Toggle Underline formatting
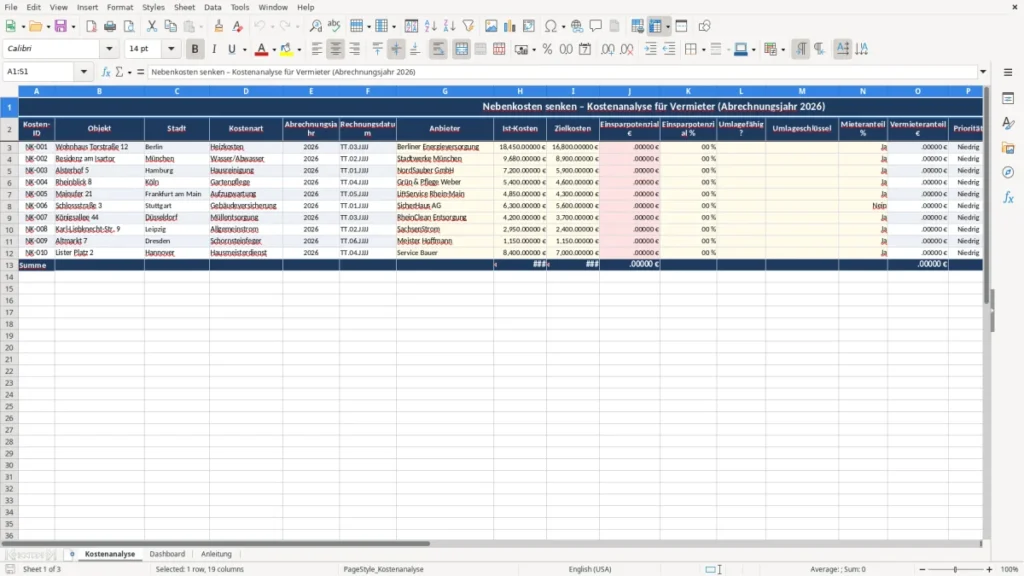Viewport: 1024px width, 576px height. [x=231, y=49]
